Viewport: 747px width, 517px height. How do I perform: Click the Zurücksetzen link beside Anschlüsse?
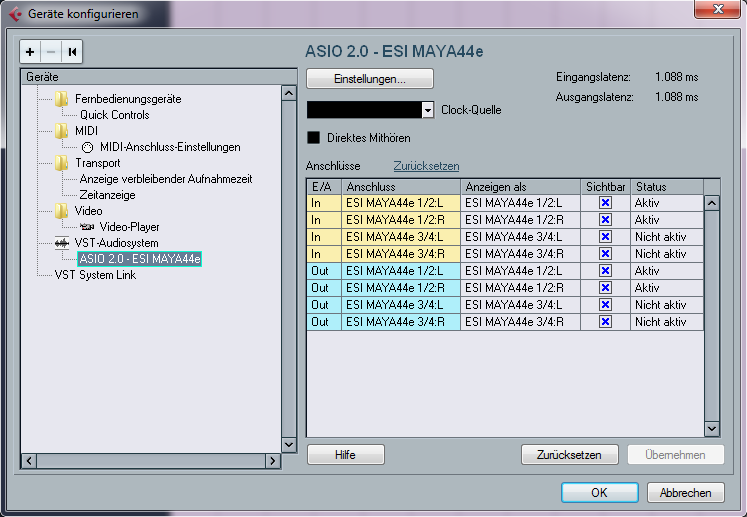click(426, 166)
